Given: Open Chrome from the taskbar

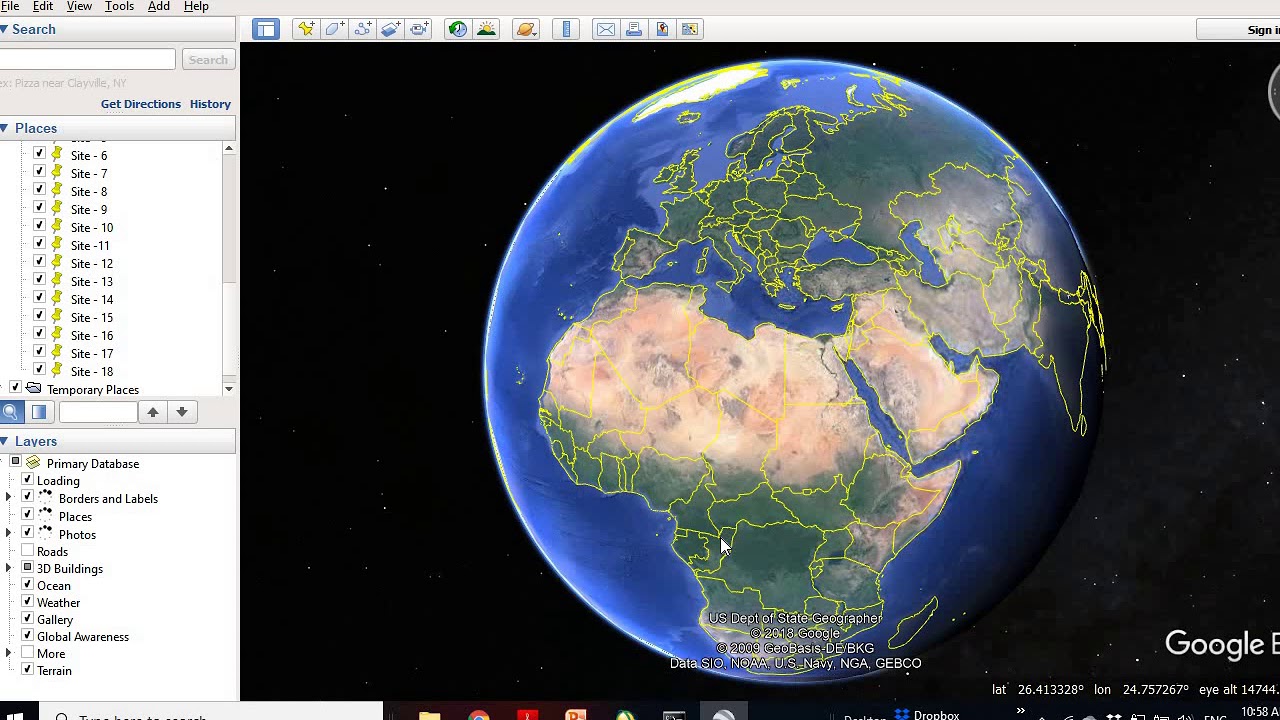Looking at the screenshot, I should (479, 716).
